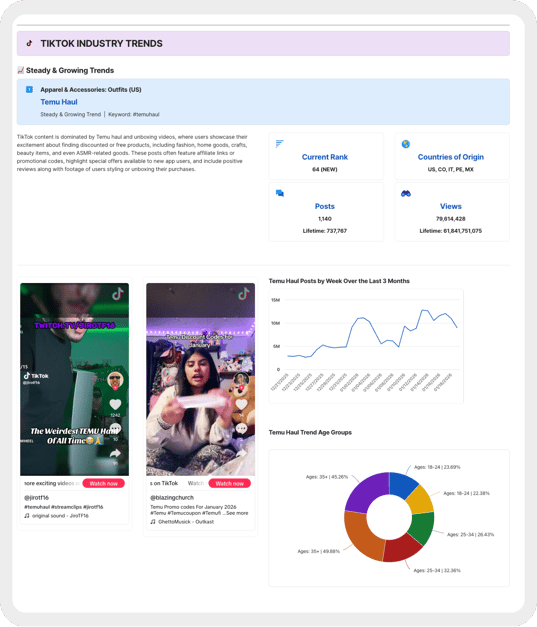This screenshot has width=537, height=627.
Task: Click the 64 (NEW) rank value
Action: click(325, 169)
